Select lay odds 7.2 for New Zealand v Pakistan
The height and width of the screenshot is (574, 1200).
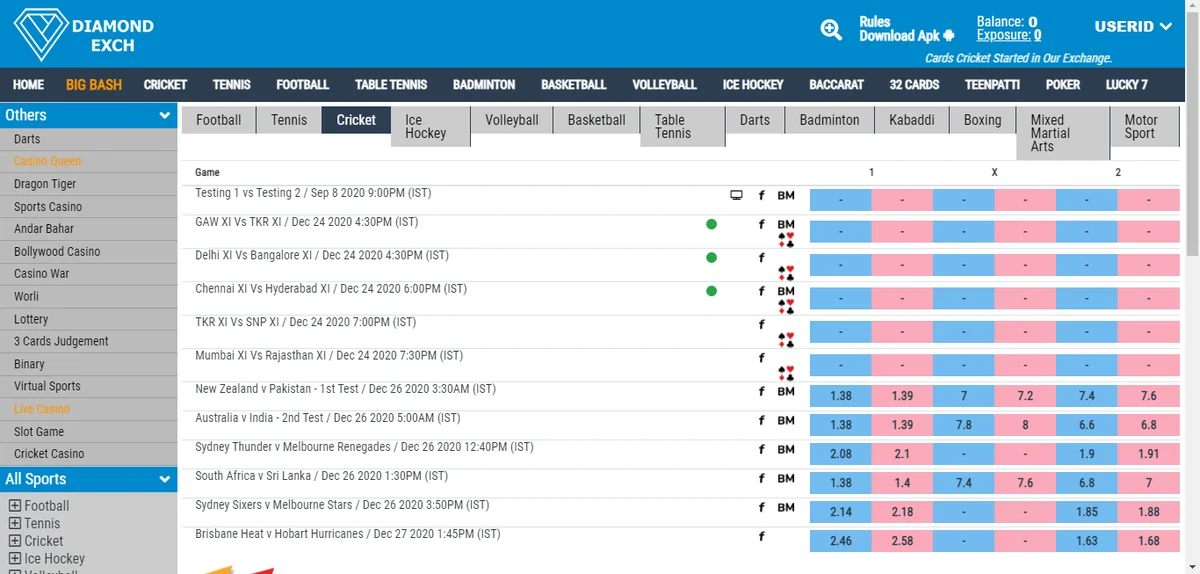[x=1025, y=396]
